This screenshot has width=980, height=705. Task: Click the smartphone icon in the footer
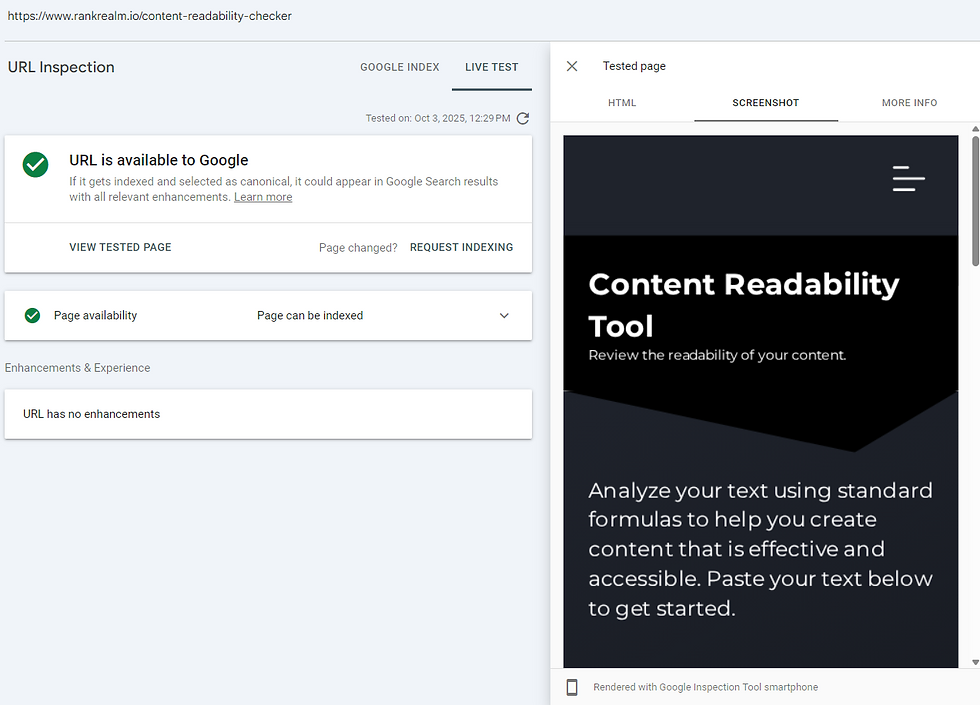pyautogui.click(x=572, y=687)
